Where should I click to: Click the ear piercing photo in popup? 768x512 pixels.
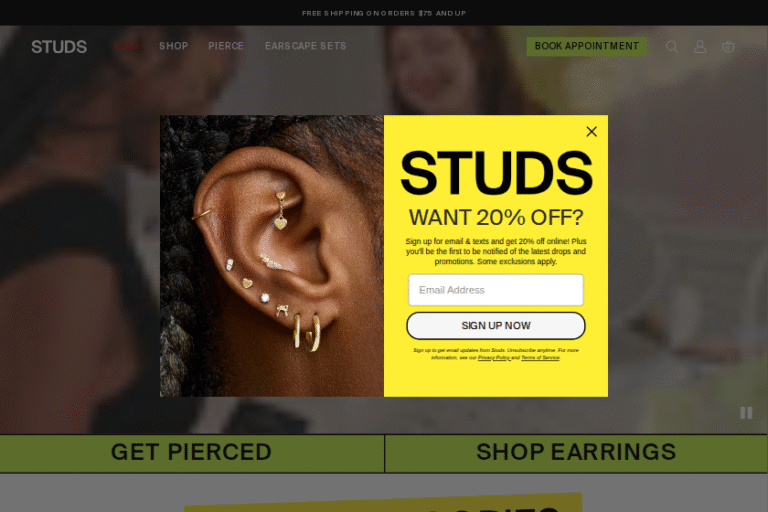click(272, 256)
